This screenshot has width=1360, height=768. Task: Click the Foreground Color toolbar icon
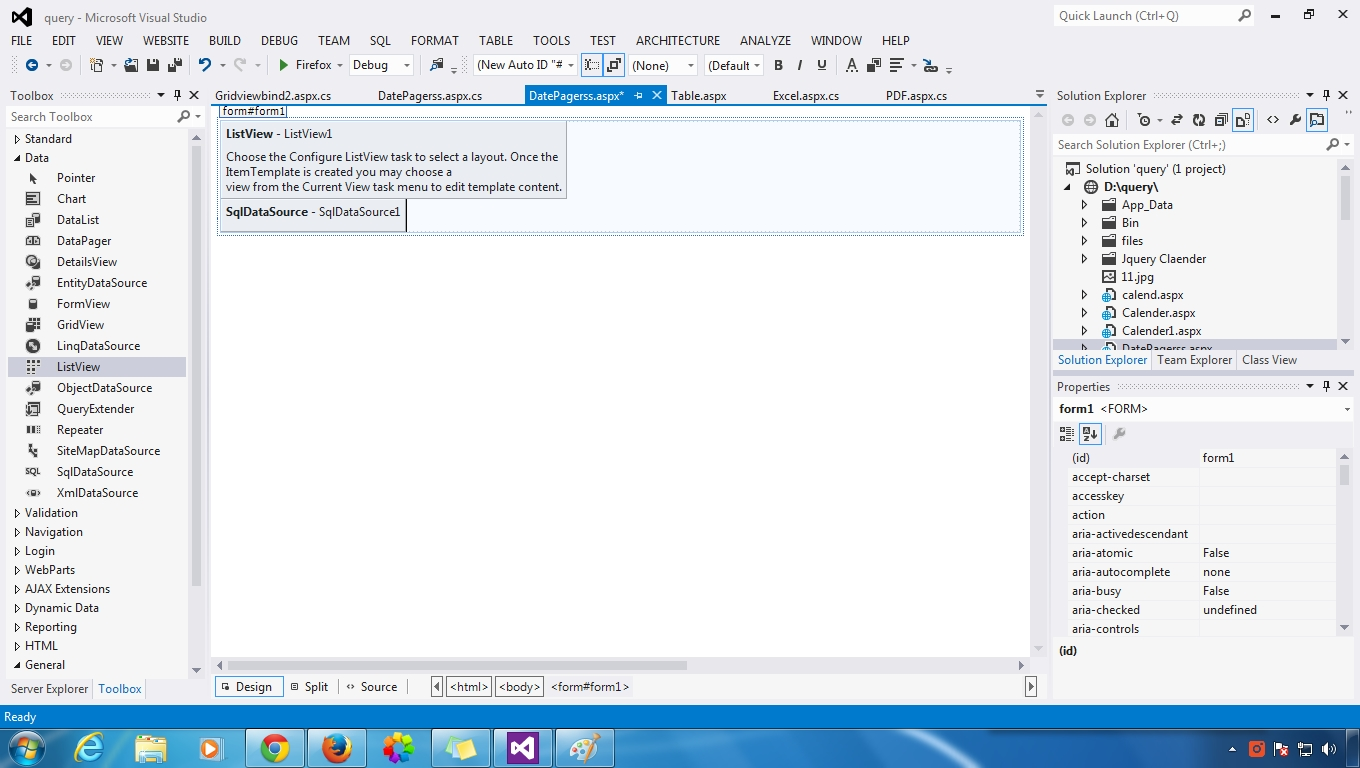852,65
